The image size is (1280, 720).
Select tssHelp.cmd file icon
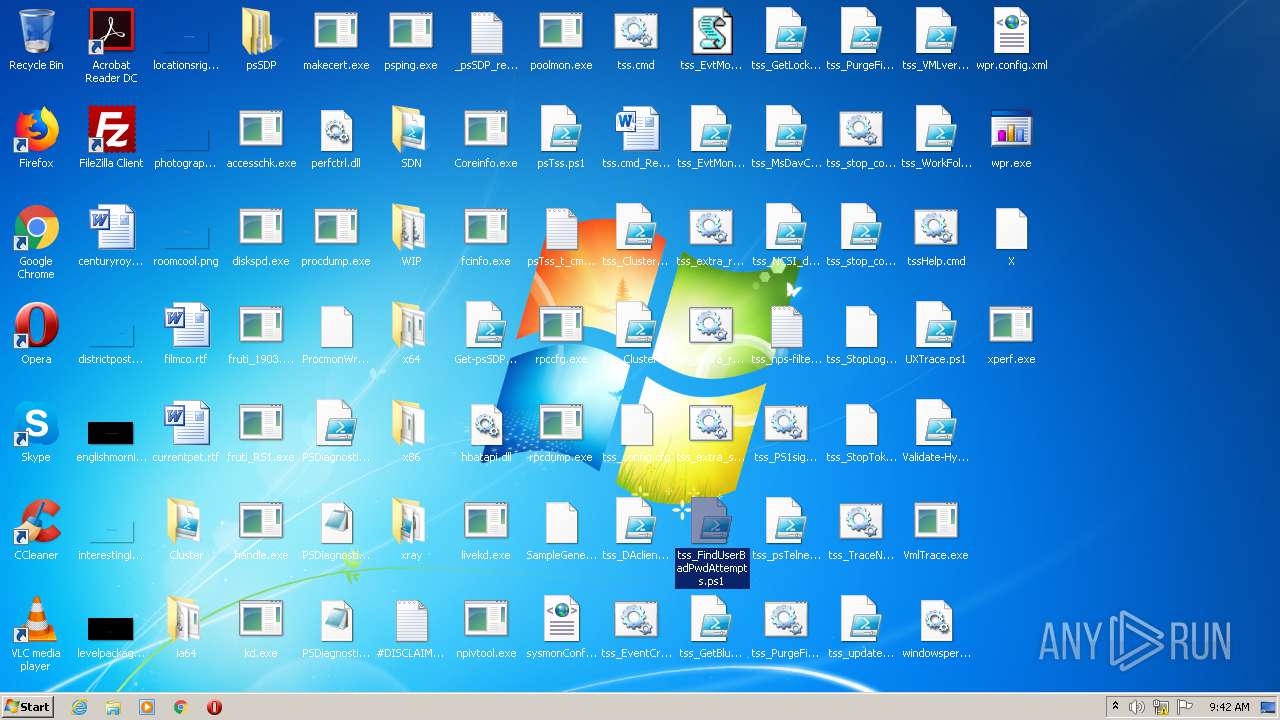(936, 236)
